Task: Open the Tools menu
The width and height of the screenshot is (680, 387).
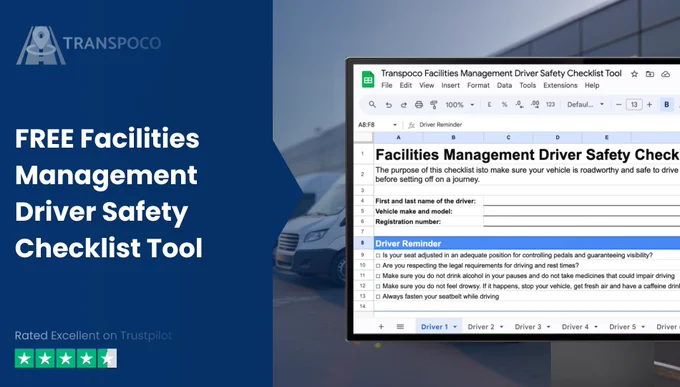Action: pyautogui.click(x=528, y=85)
